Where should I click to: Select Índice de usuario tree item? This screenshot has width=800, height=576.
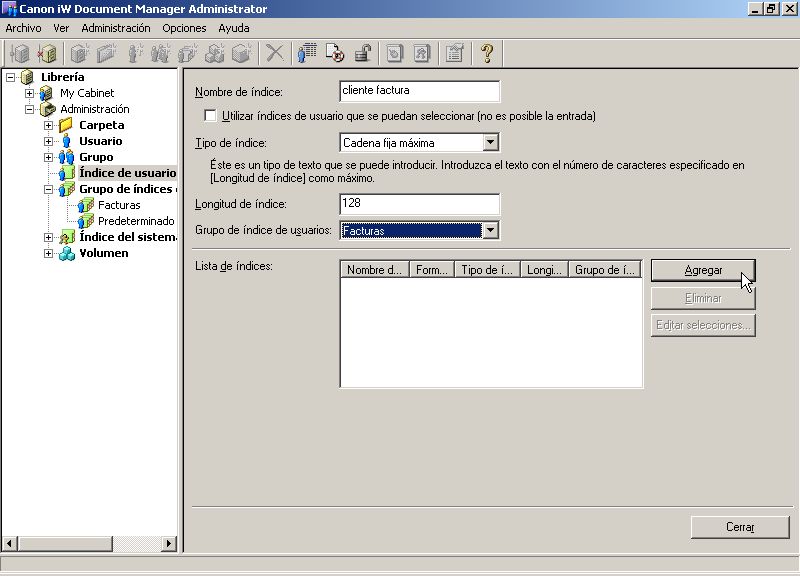(128, 173)
